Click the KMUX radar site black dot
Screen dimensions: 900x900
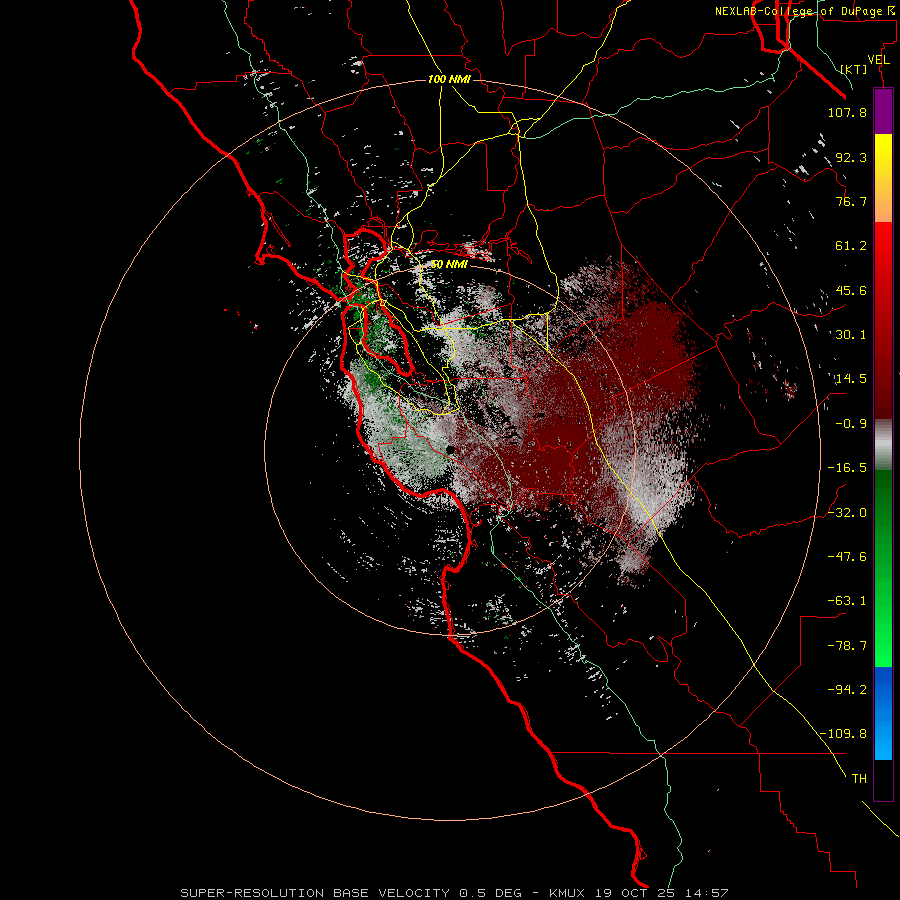click(x=451, y=450)
